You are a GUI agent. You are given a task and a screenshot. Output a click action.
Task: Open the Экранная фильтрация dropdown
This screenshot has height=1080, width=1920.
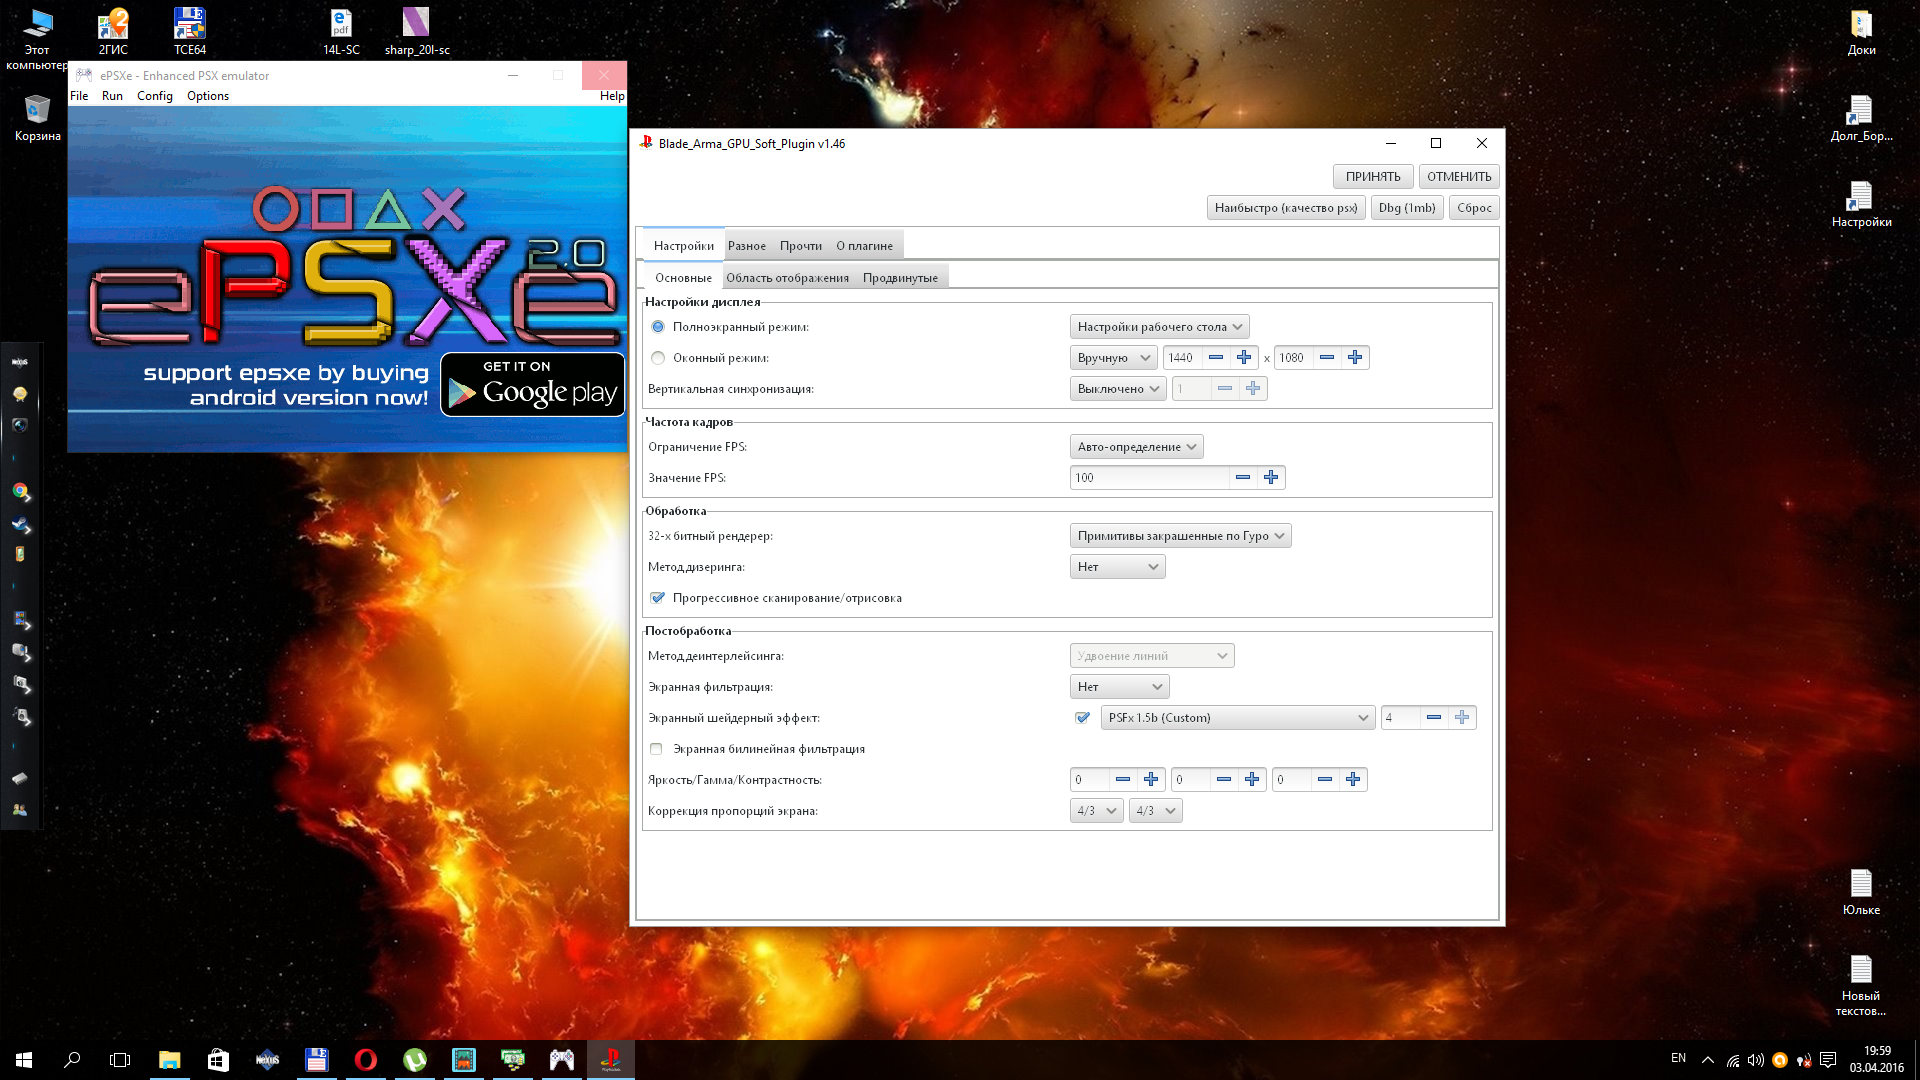1119,687
